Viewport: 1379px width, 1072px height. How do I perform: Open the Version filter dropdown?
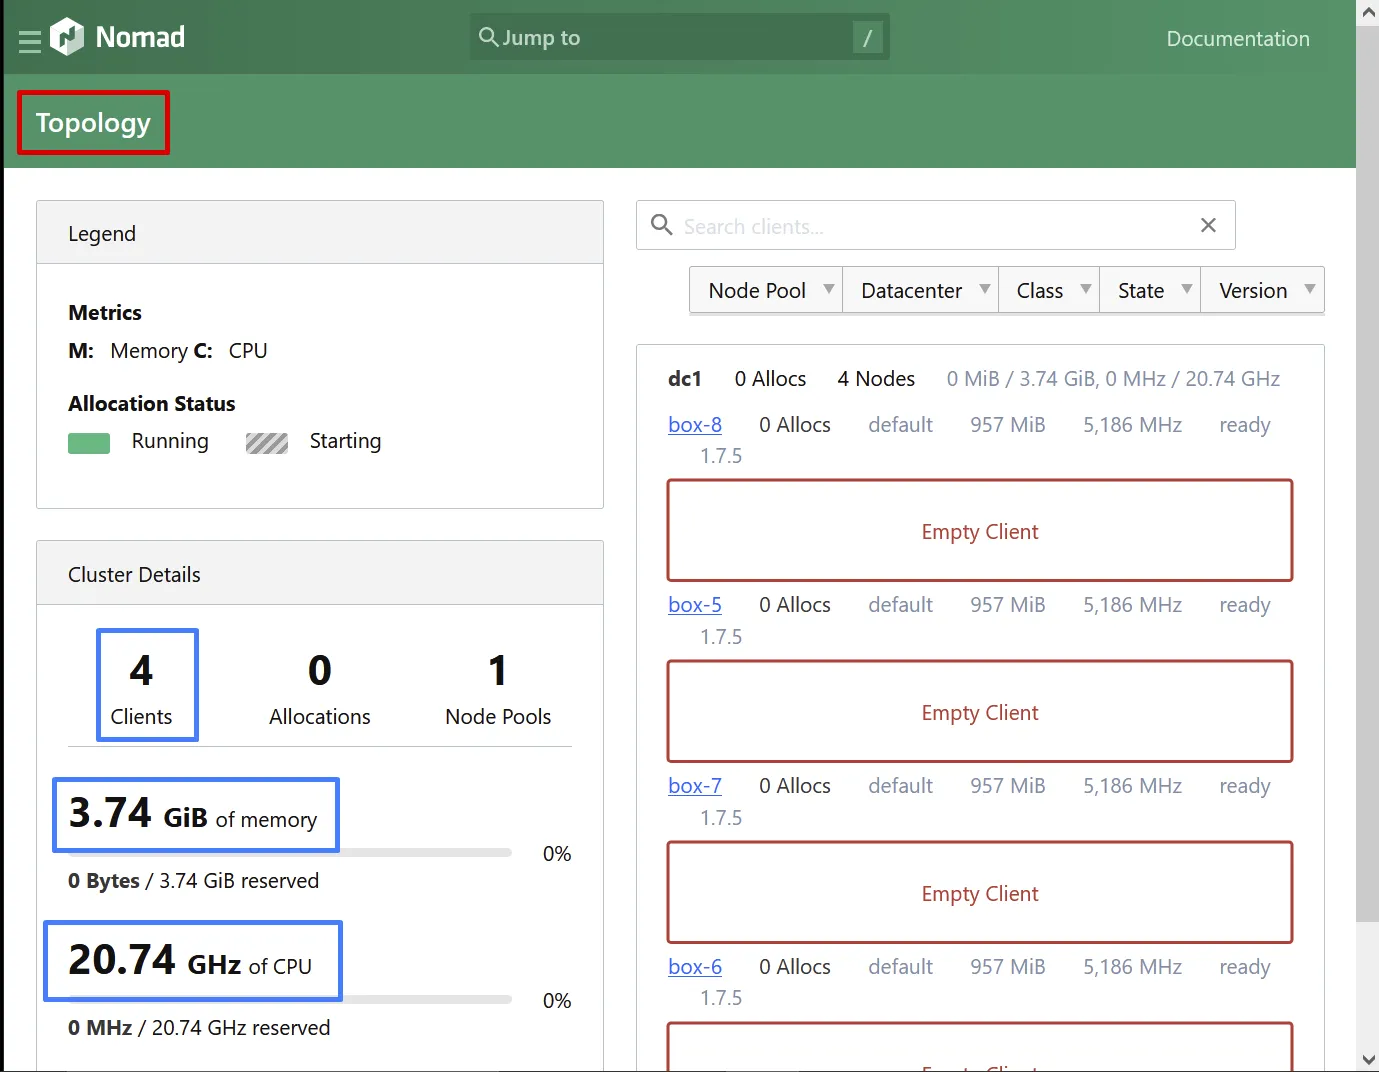pyautogui.click(x=1262, y=291)
